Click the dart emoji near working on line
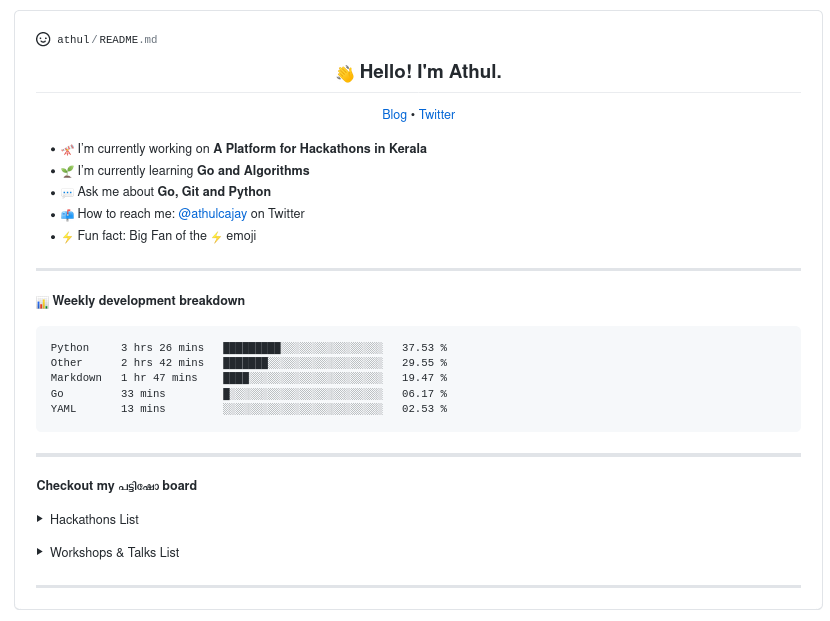Image resolution: width=830 pixels, height=621 pixels. (x=66, y=148)
